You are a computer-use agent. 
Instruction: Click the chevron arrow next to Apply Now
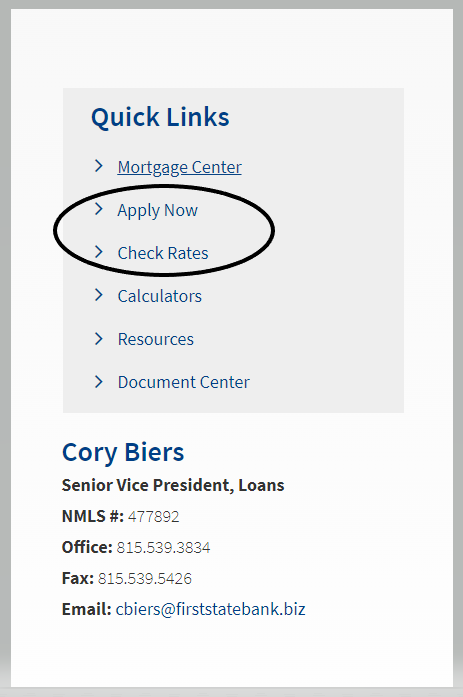point(99,209)
